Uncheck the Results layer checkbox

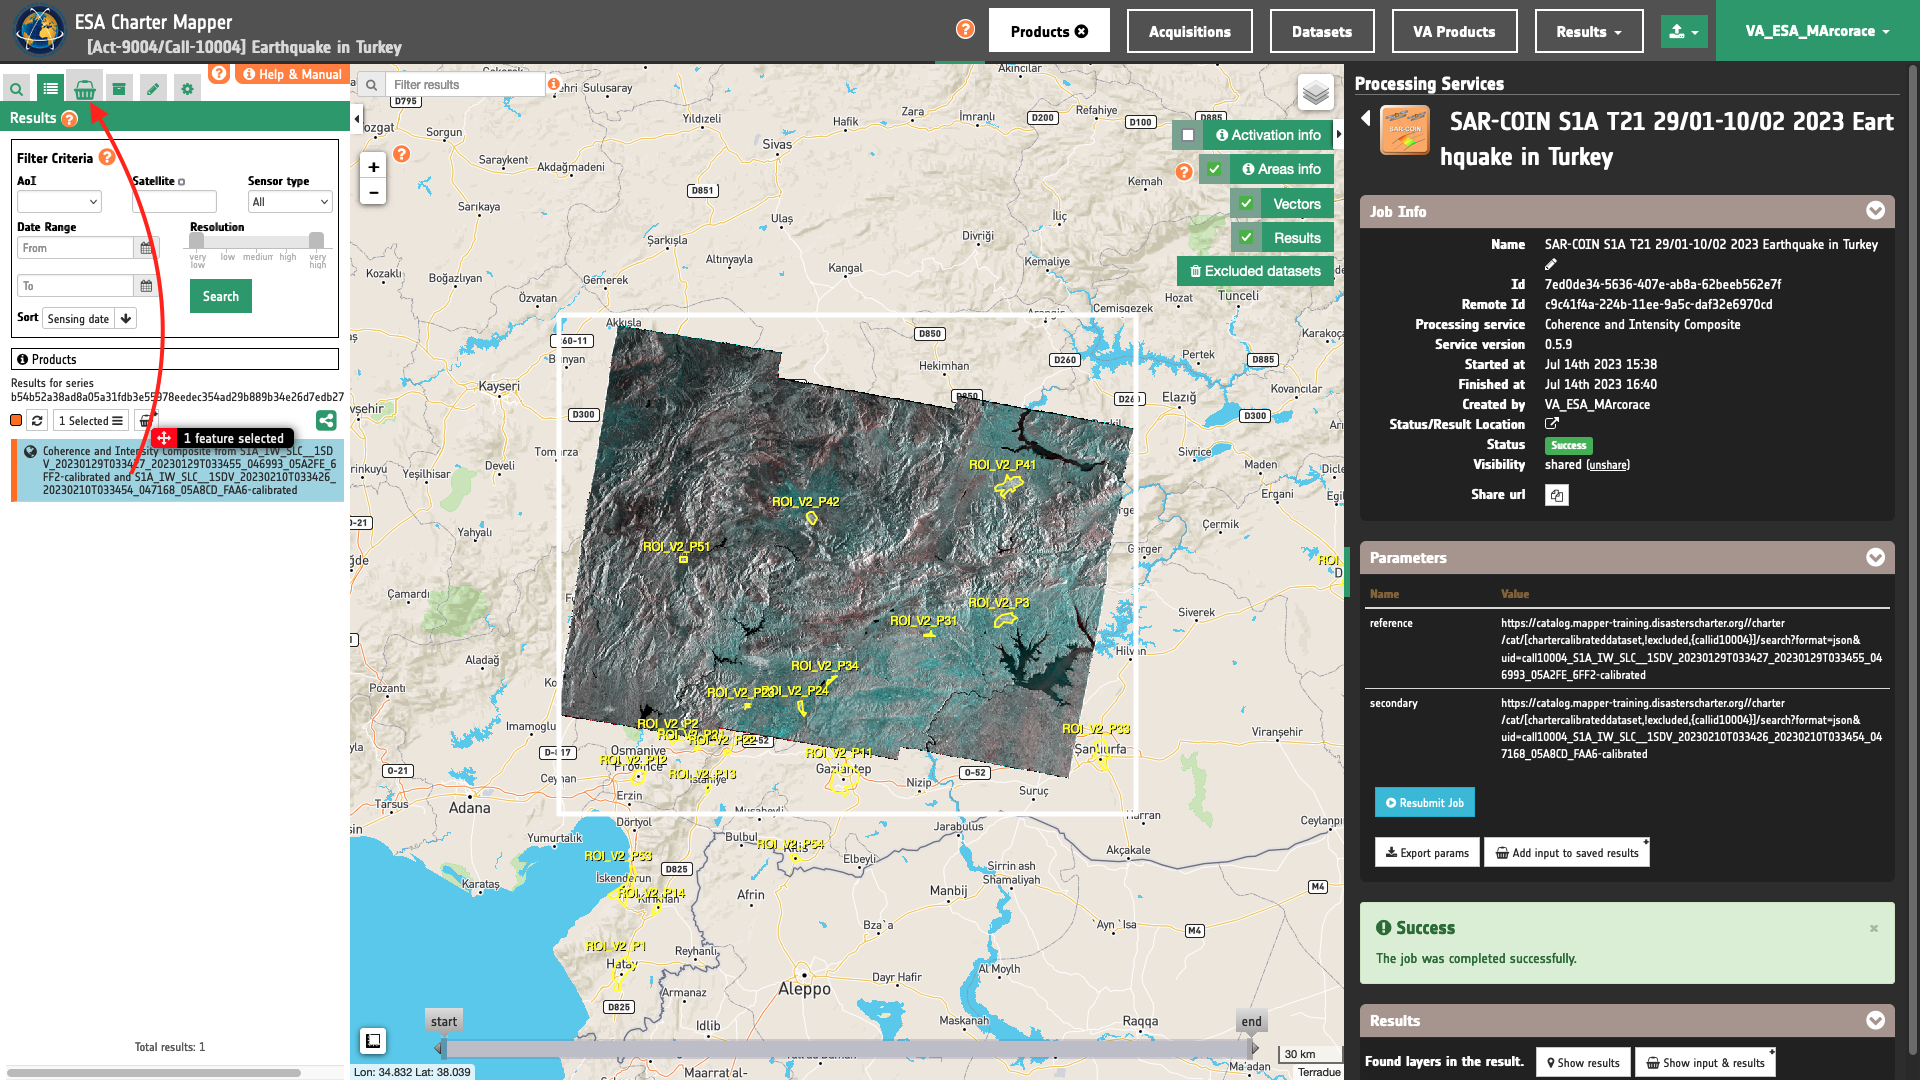(1246, 237)
